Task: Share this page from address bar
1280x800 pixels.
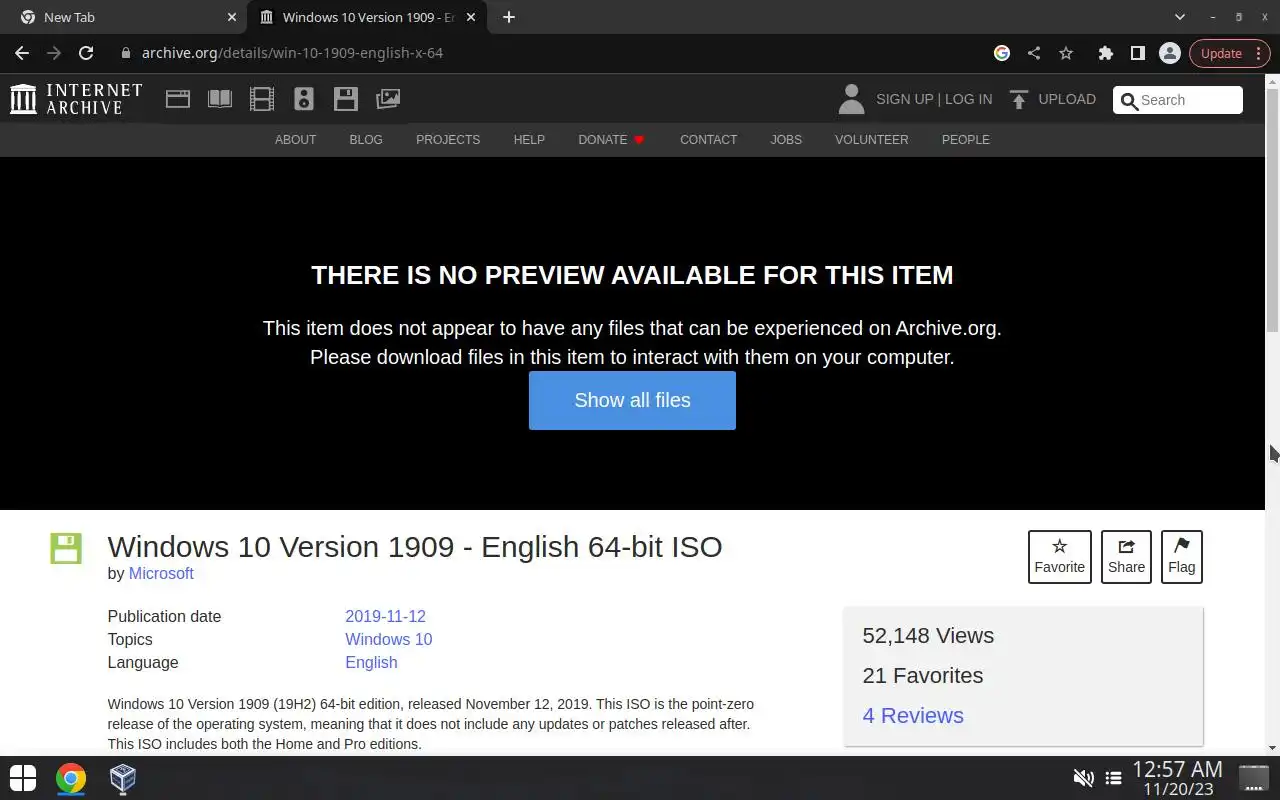Action: (x=1034, y=53)
